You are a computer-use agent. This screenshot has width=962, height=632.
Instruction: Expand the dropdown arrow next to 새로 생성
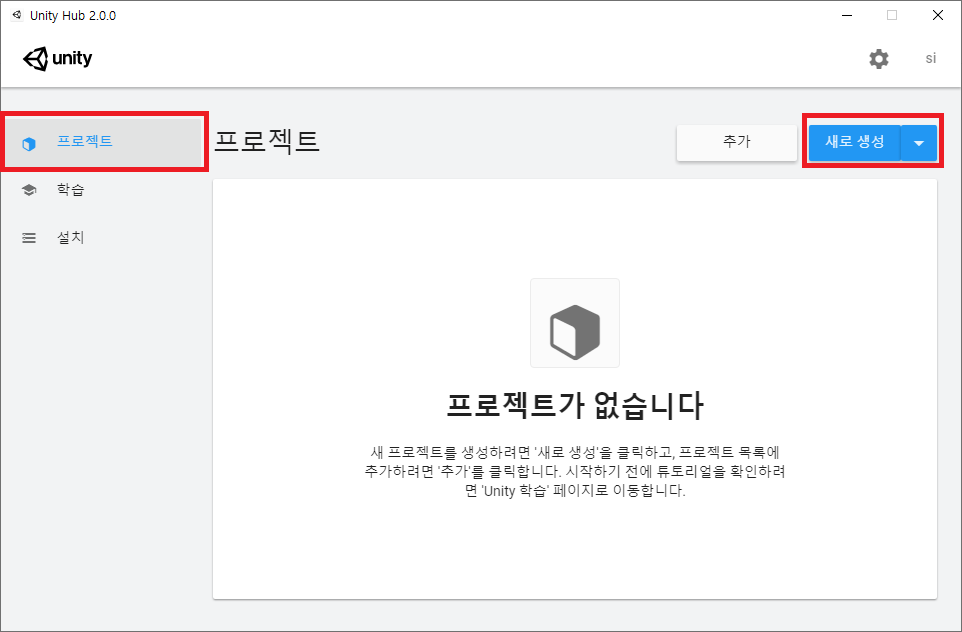pyautogui.click(x=919, y=143)
